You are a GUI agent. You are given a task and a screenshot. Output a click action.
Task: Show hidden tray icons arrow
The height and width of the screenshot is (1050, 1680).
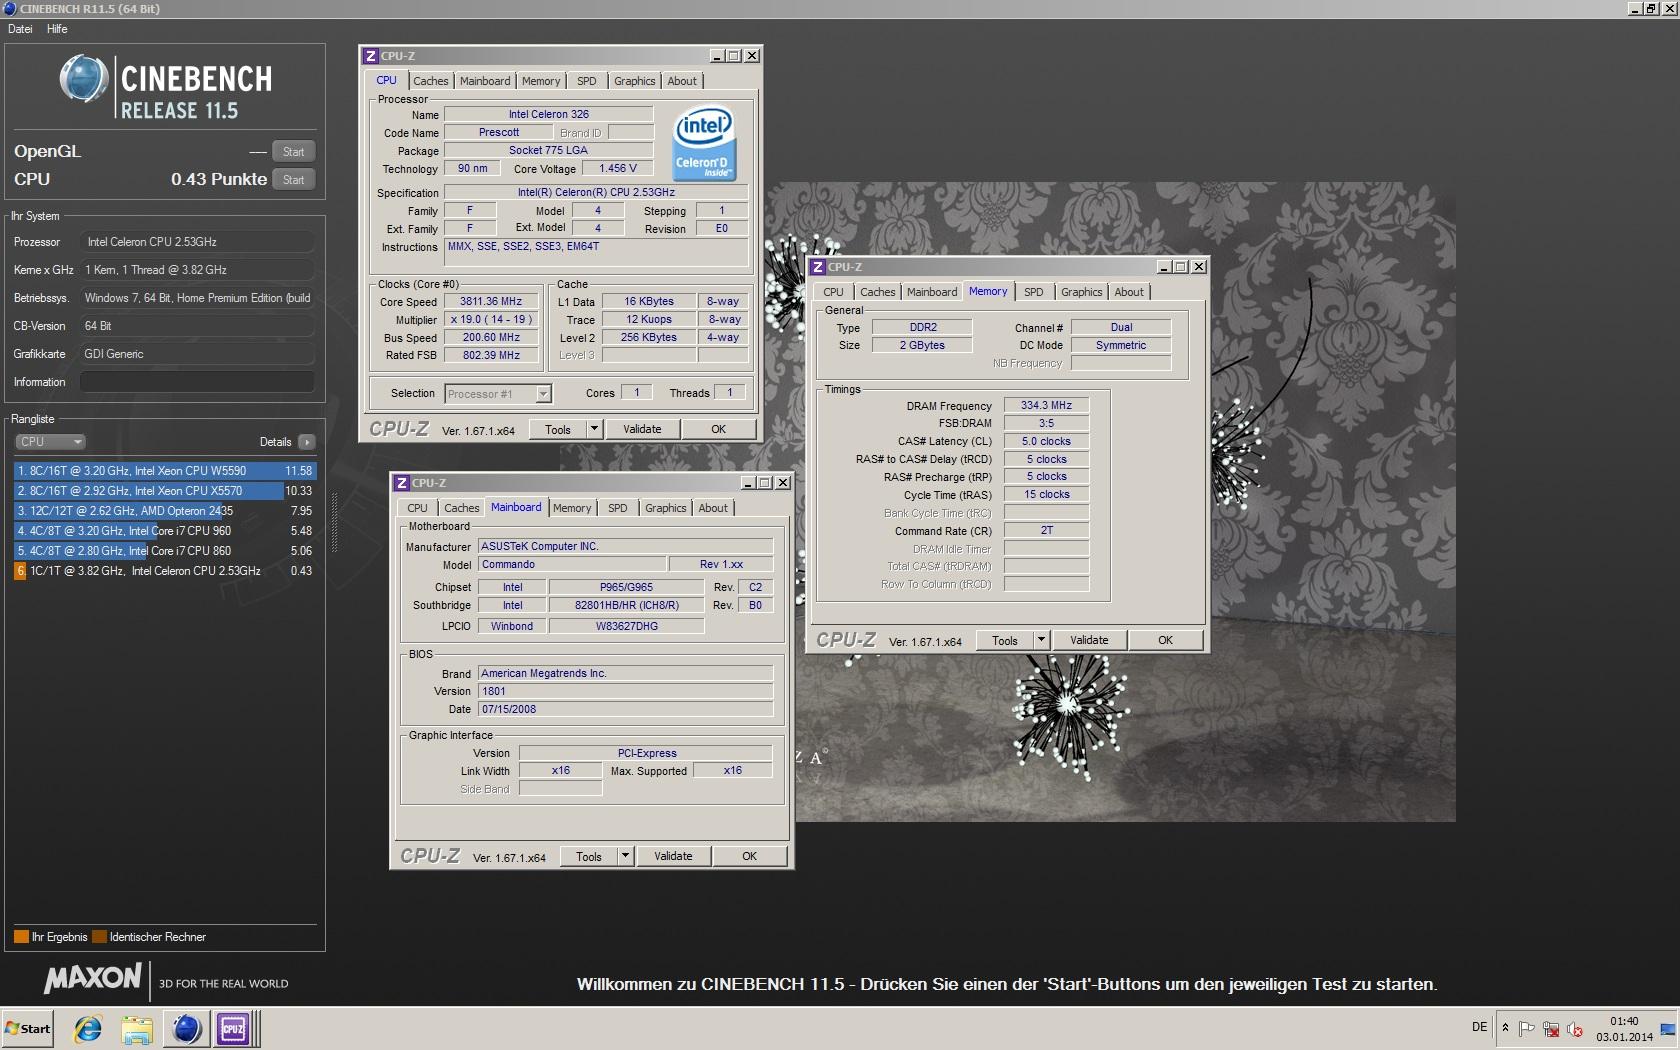coord(1505,1028)
